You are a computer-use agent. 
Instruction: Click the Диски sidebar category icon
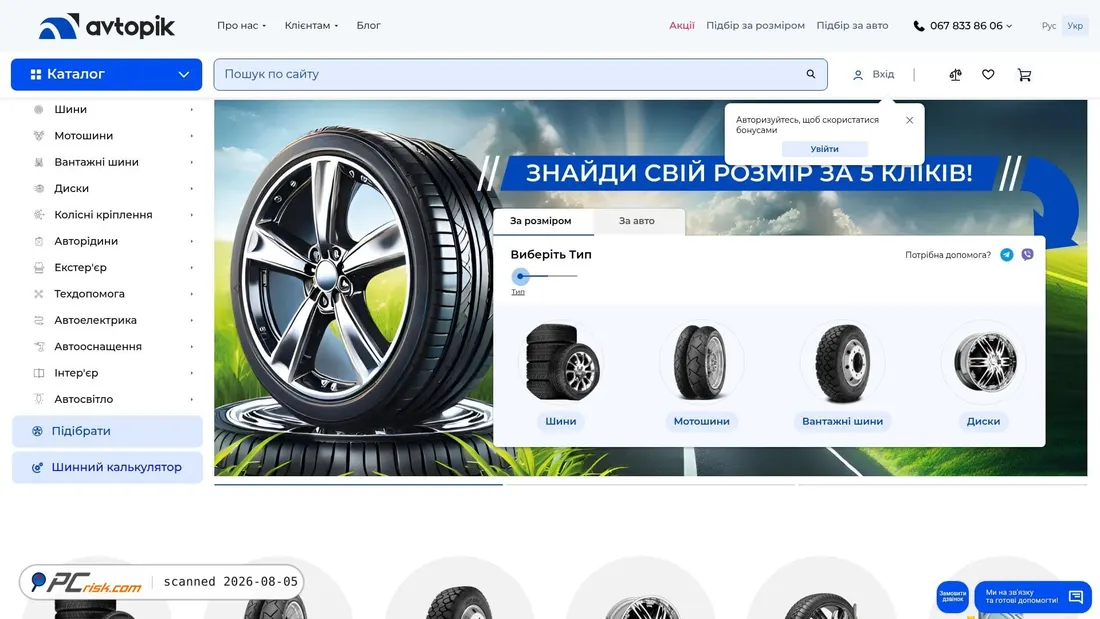(39, 188)
